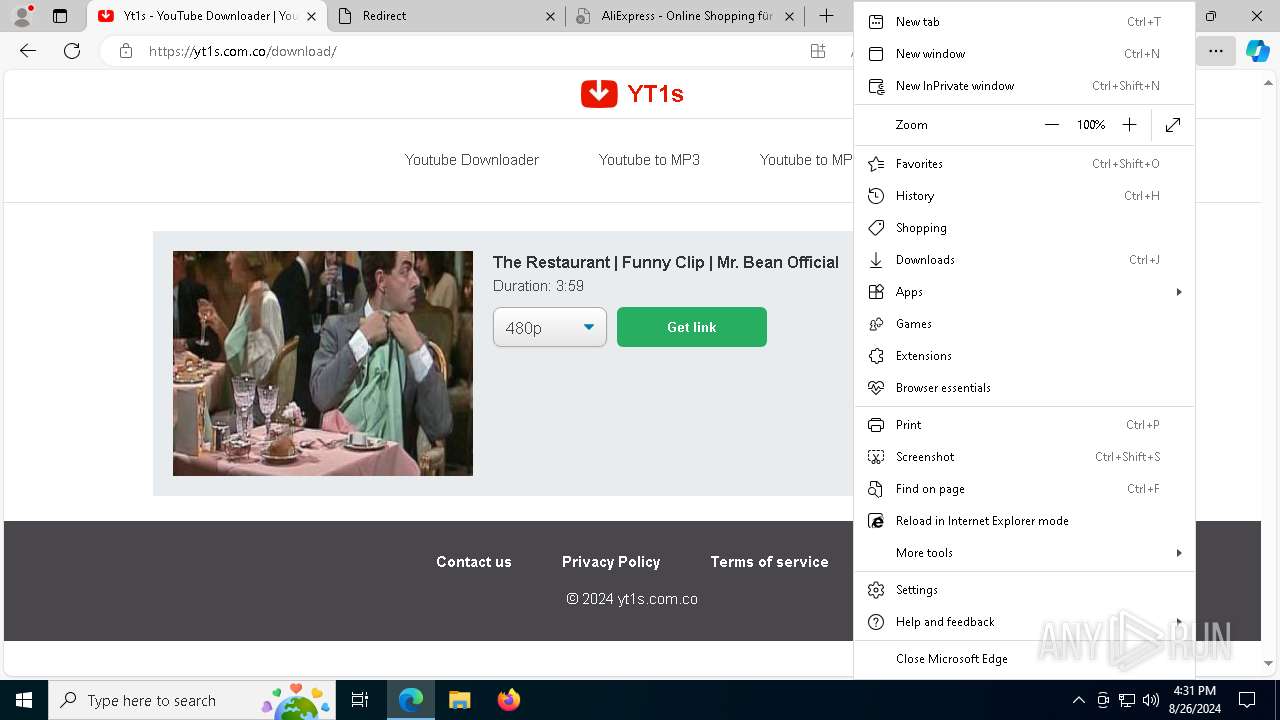Click the Mr. Bean video thumbnail
The height and width of the screenshot is (720, 1280).
(x=323, y=363)
